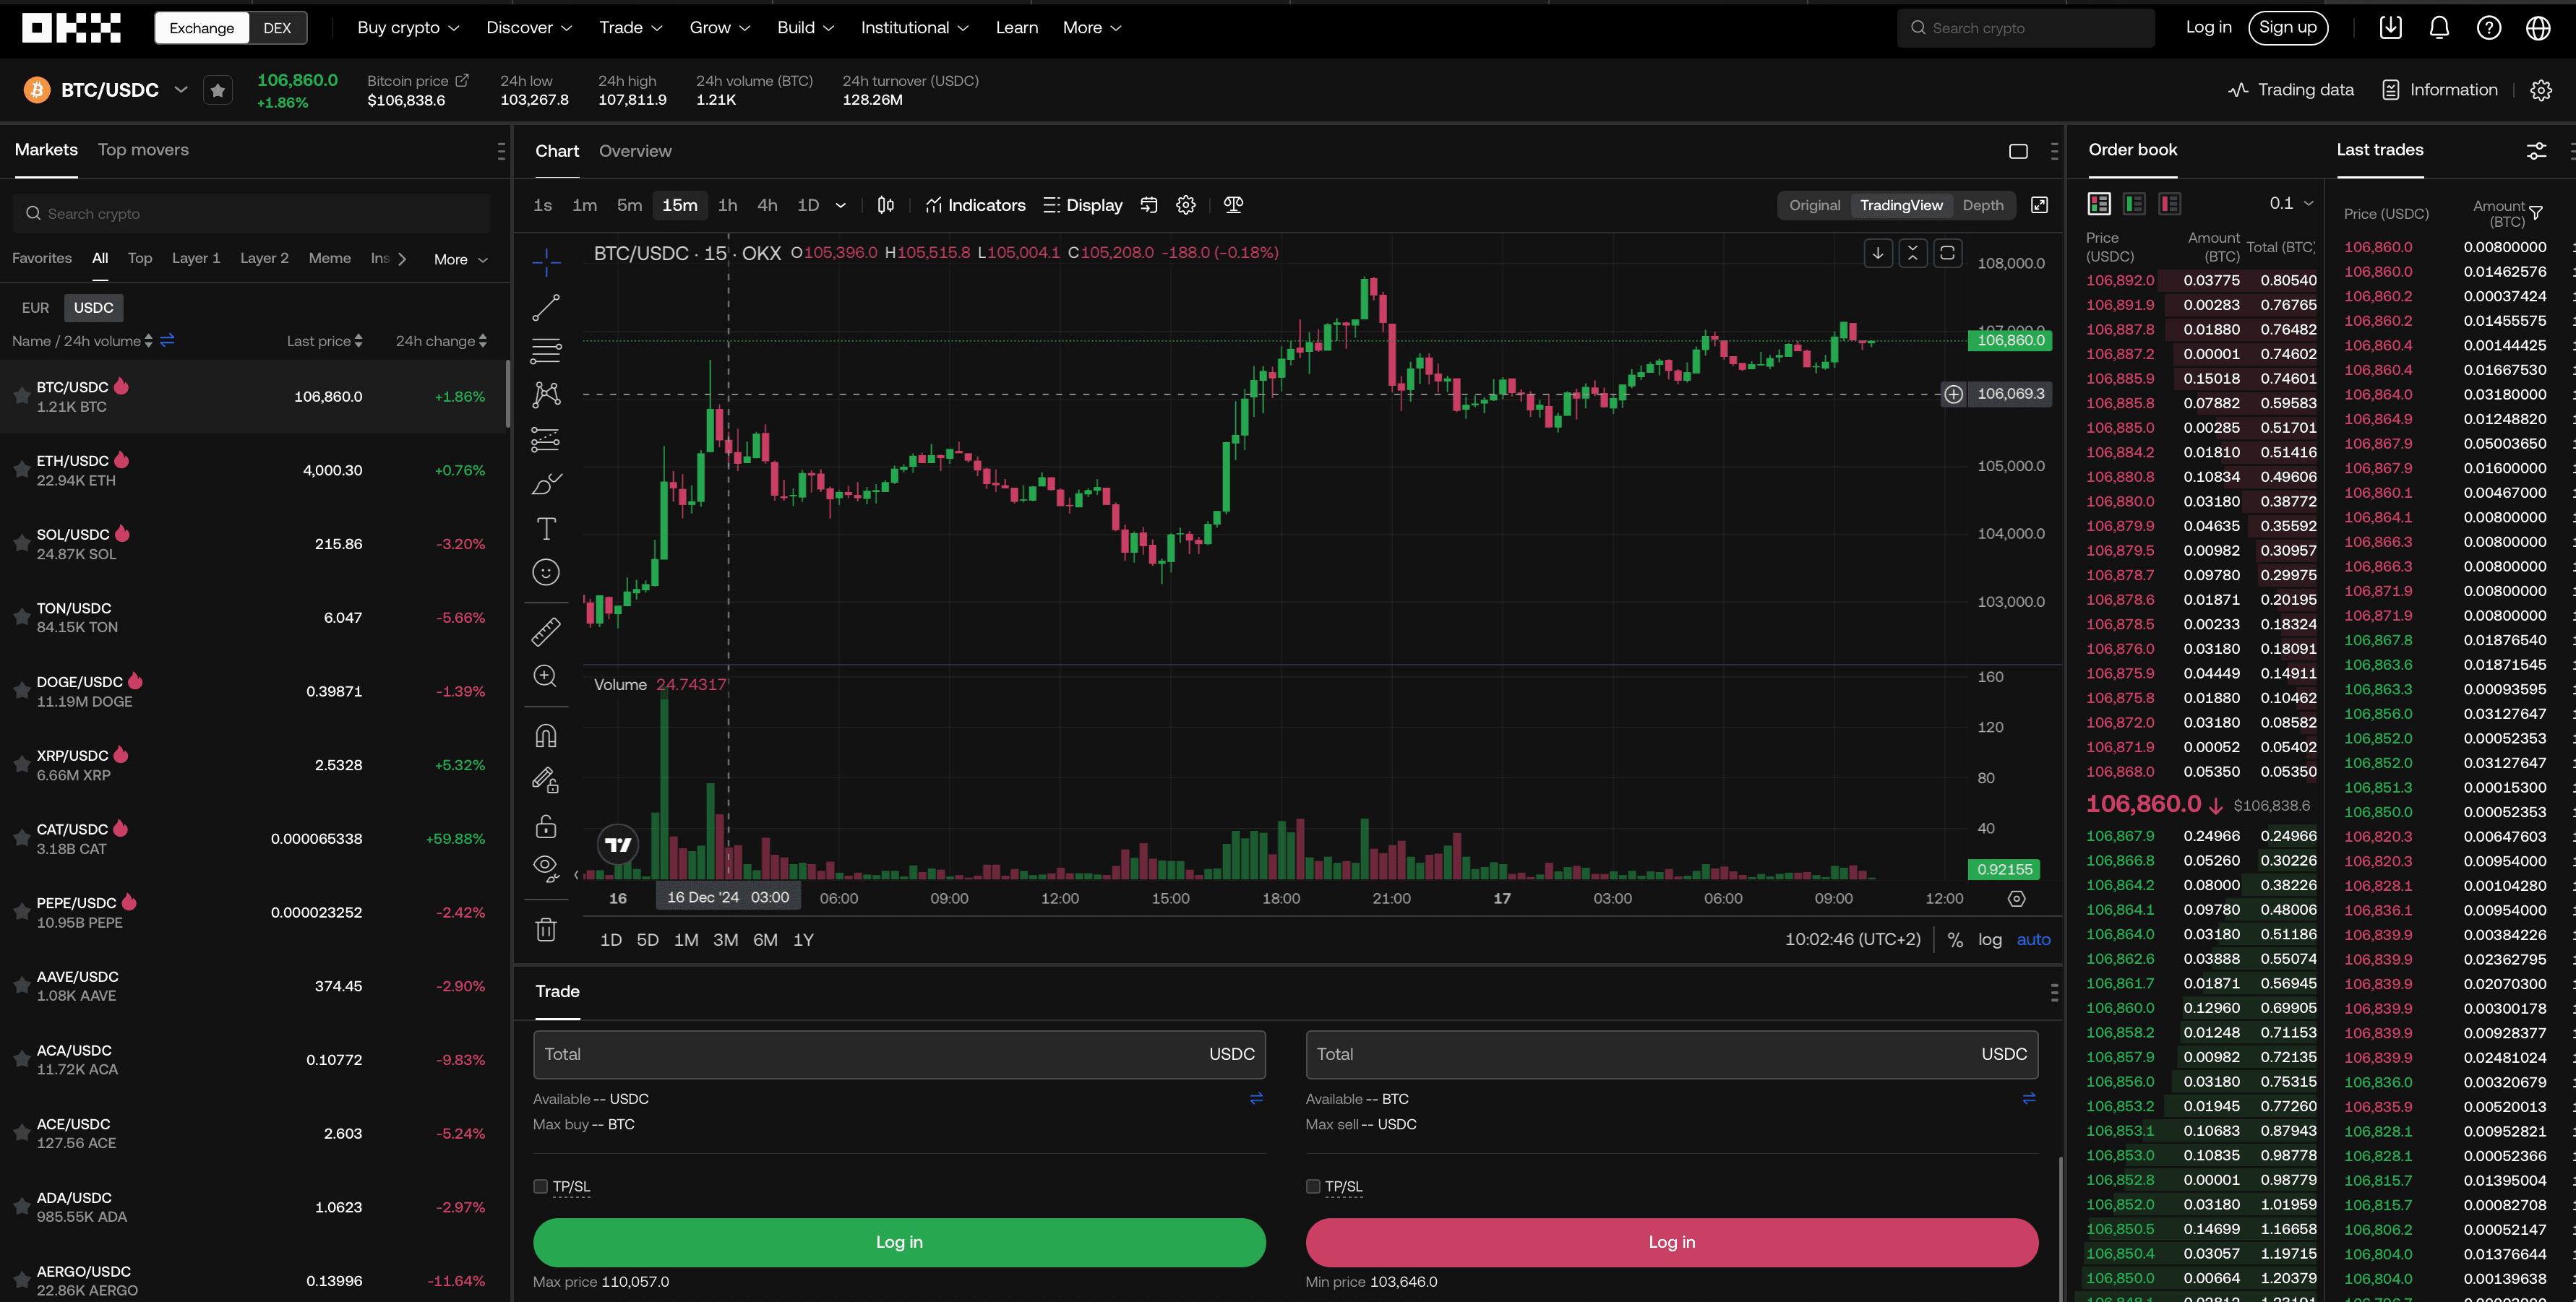
Task: Open the emoji sticker tool
Action: pyautogui.click(x=545, y=572)
